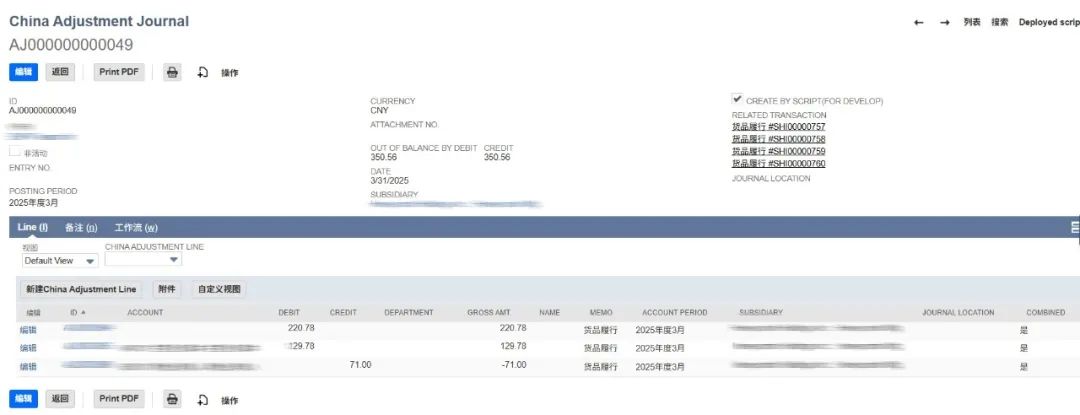Open the Default View dropdown

pos(61,261)
